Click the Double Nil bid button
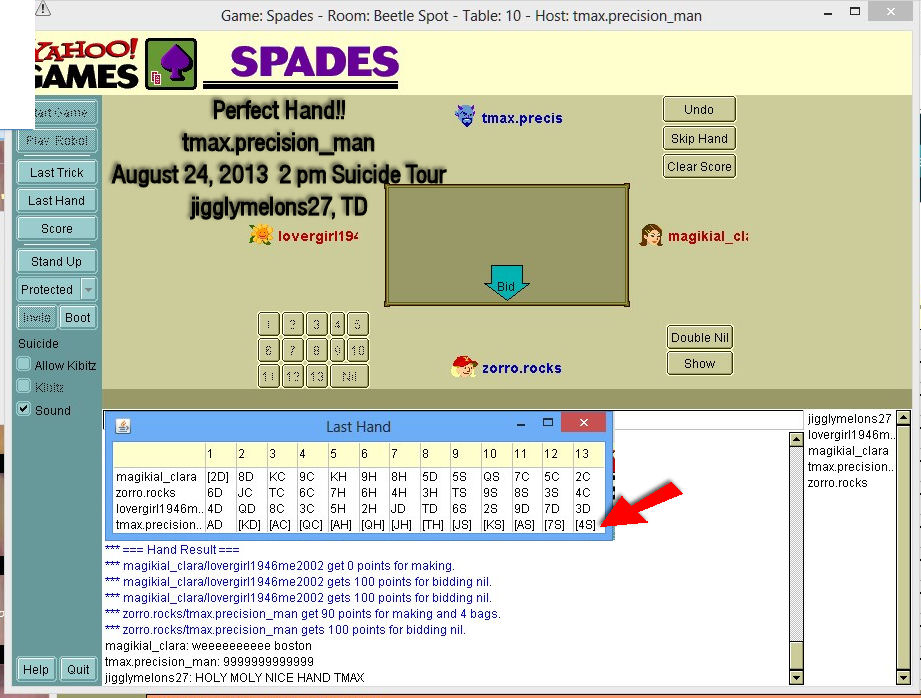This screenshot has width=921, height=698. 699,337
